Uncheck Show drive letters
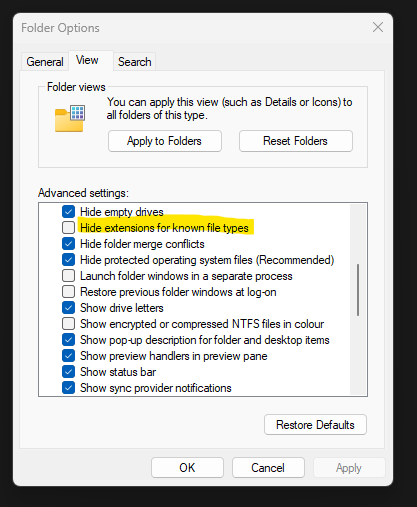Viewport: 417px width, 507px height. click(68, 308)
